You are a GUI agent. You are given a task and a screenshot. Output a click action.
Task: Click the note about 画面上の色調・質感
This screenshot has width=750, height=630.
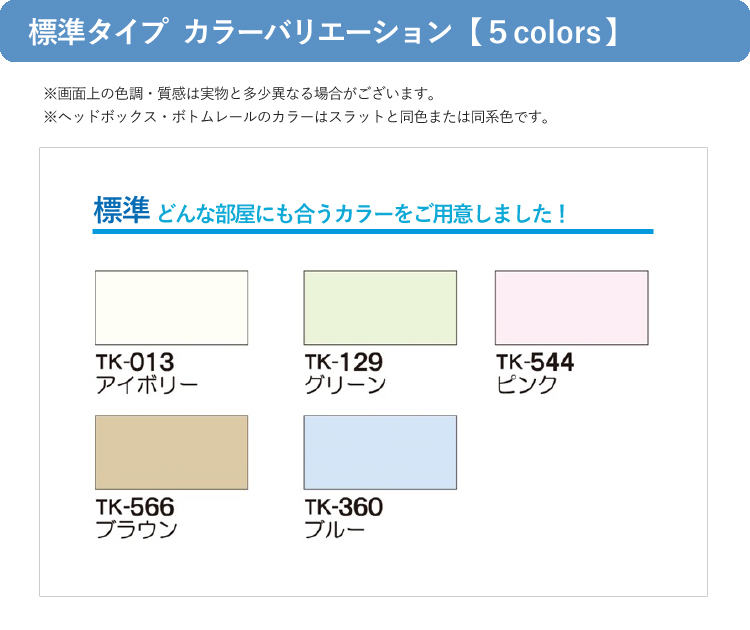click(x=240, y=94)
